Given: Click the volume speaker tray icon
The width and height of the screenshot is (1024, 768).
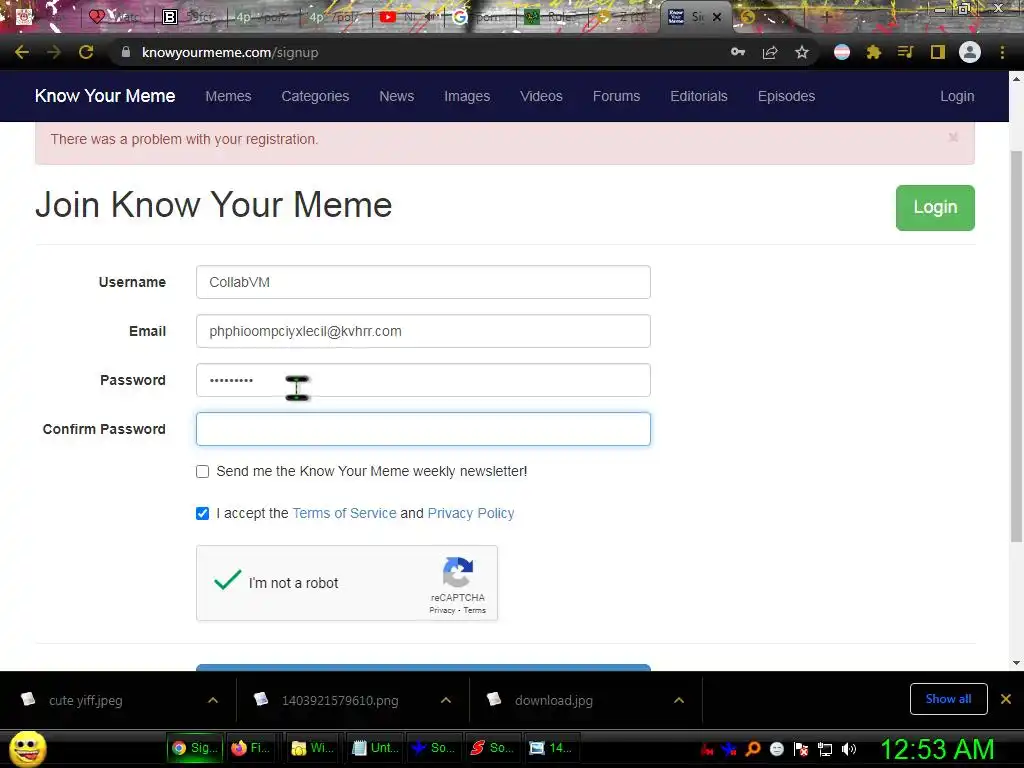Looking at the screenshot, I should coord(848,749).
